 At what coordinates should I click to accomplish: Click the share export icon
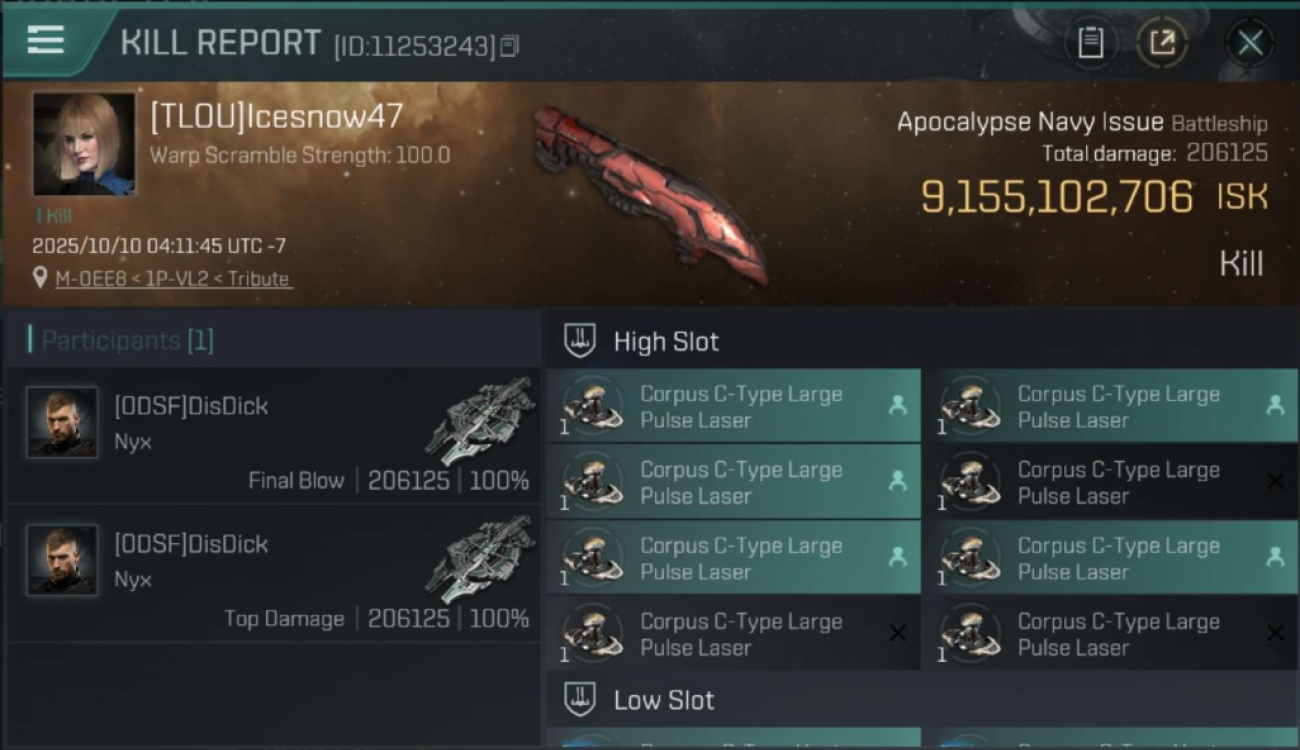[x=1162, y=43]
